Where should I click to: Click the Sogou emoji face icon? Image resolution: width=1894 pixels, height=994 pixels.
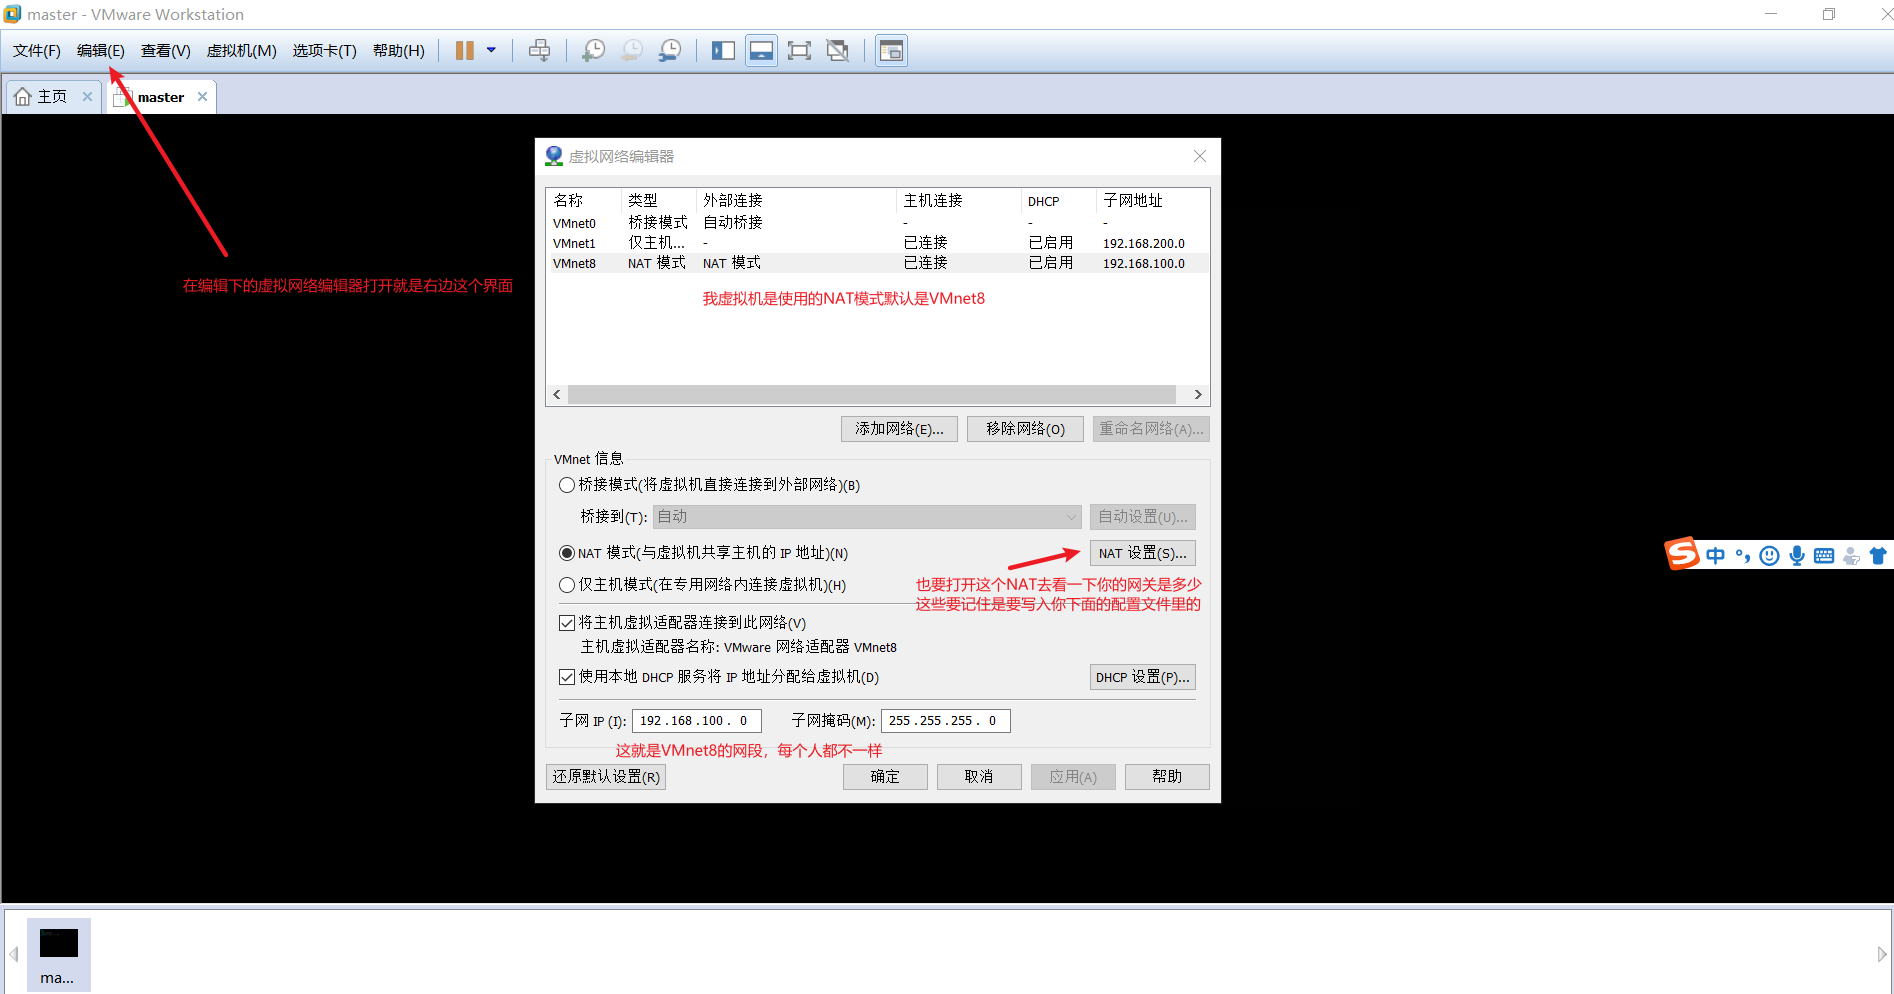[x=1769, y=556]
